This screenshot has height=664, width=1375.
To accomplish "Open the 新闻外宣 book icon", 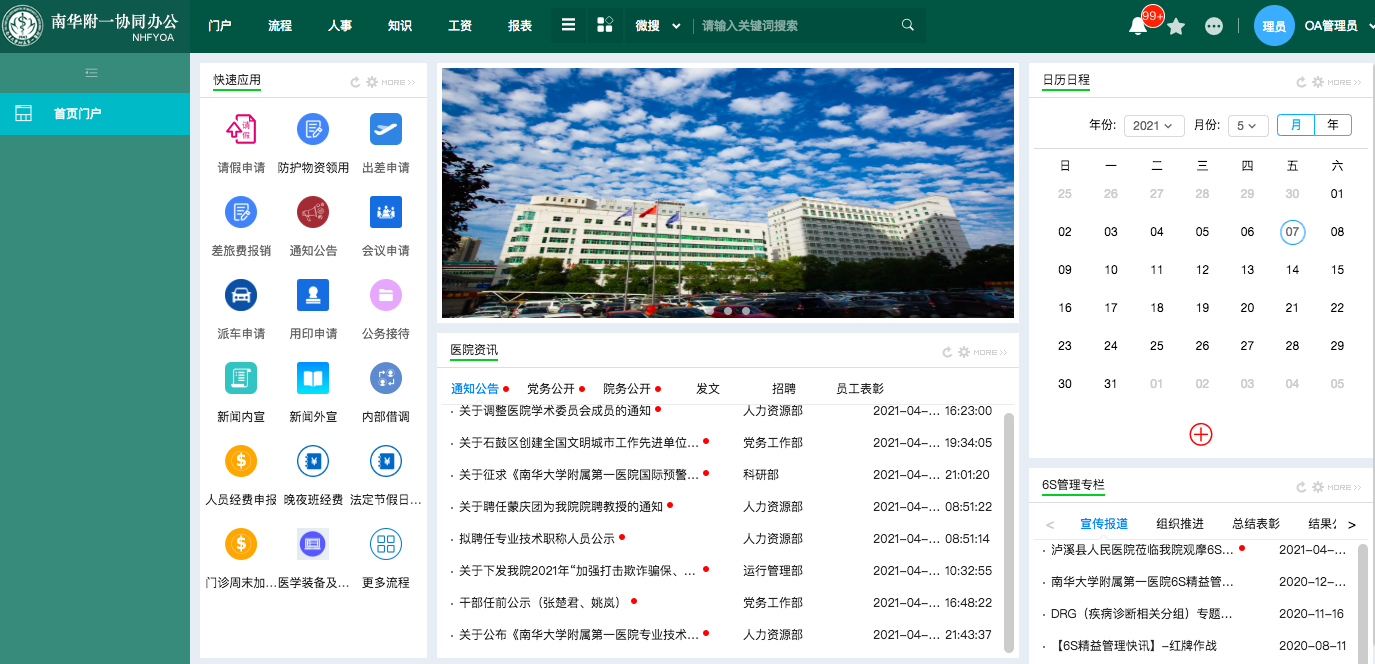I will [x=313, y=378].
